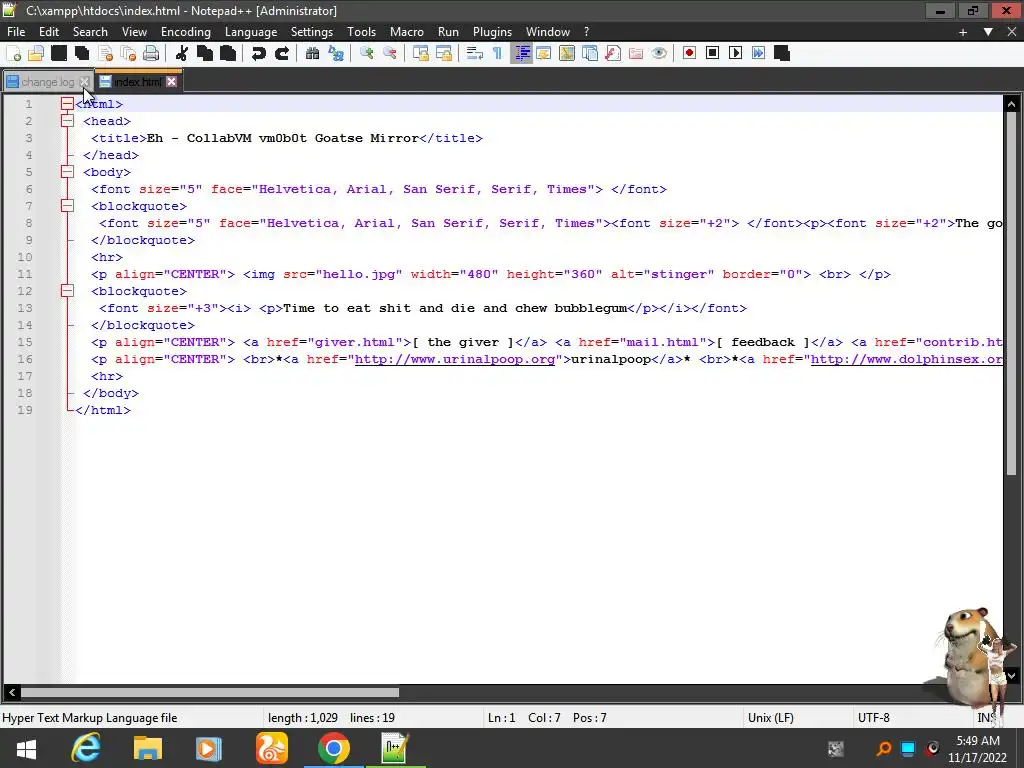Click the vertical scrollbar up arrow

click(x=1011, y=104)
